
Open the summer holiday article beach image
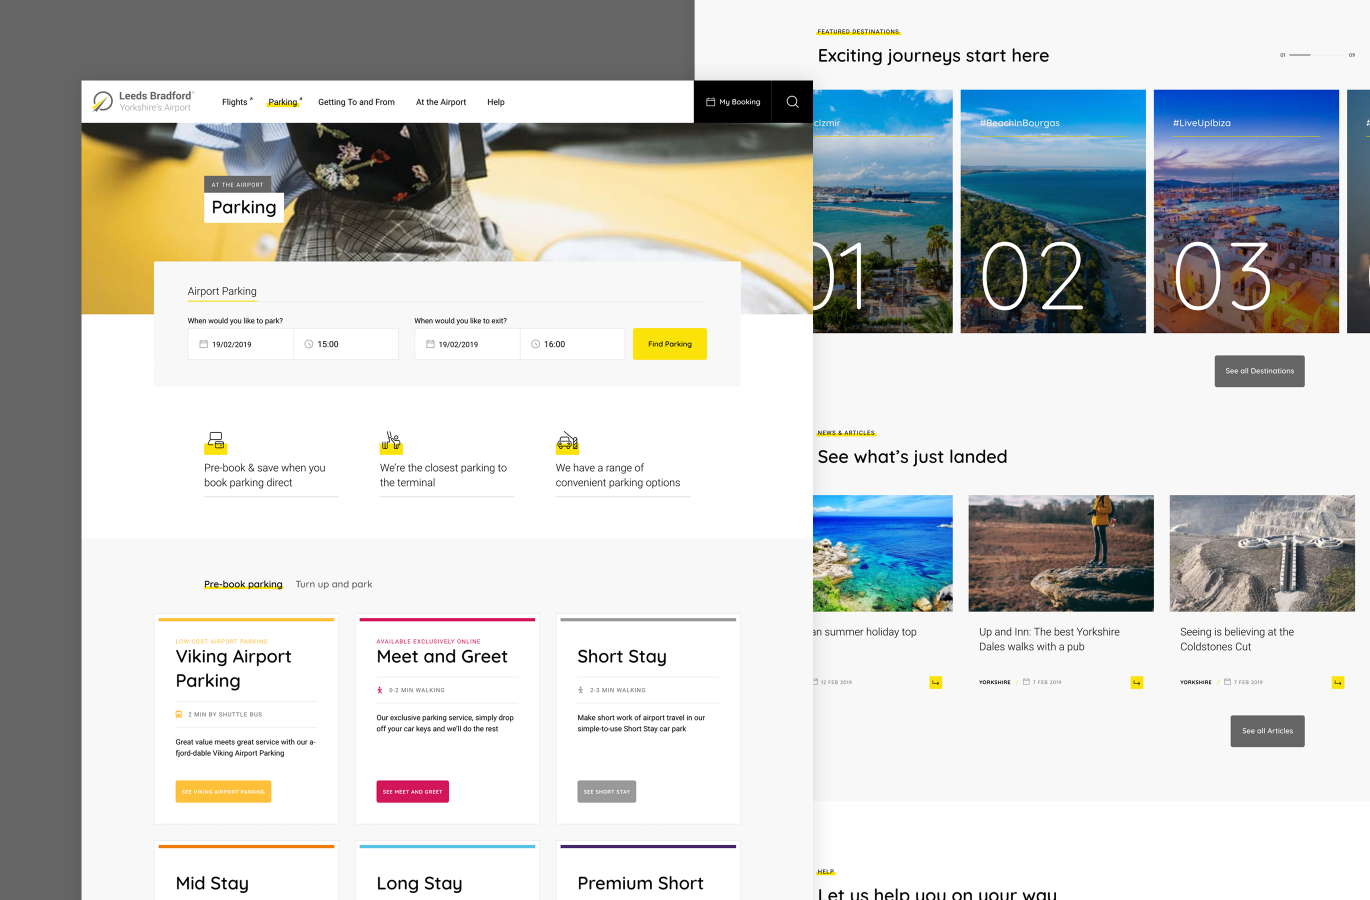coord(883,553)
